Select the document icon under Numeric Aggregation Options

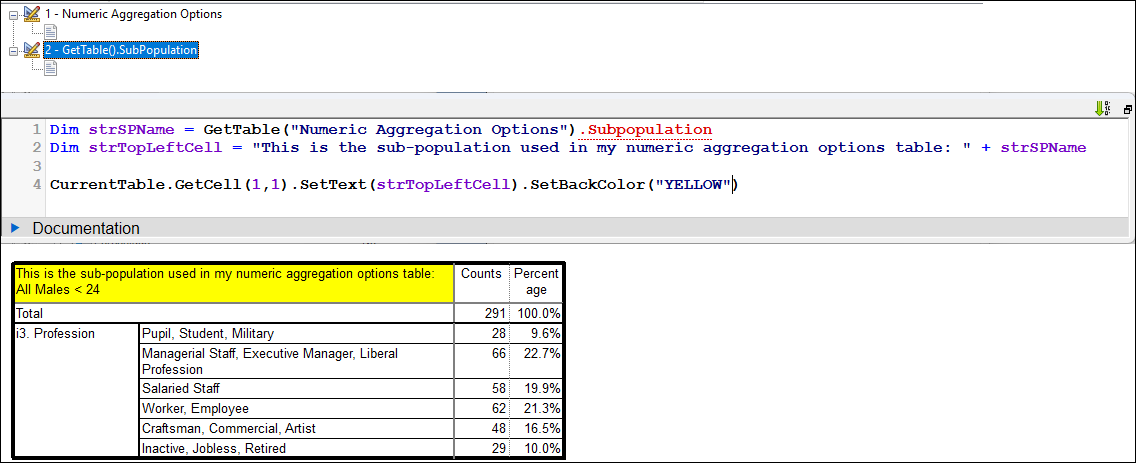51,31
